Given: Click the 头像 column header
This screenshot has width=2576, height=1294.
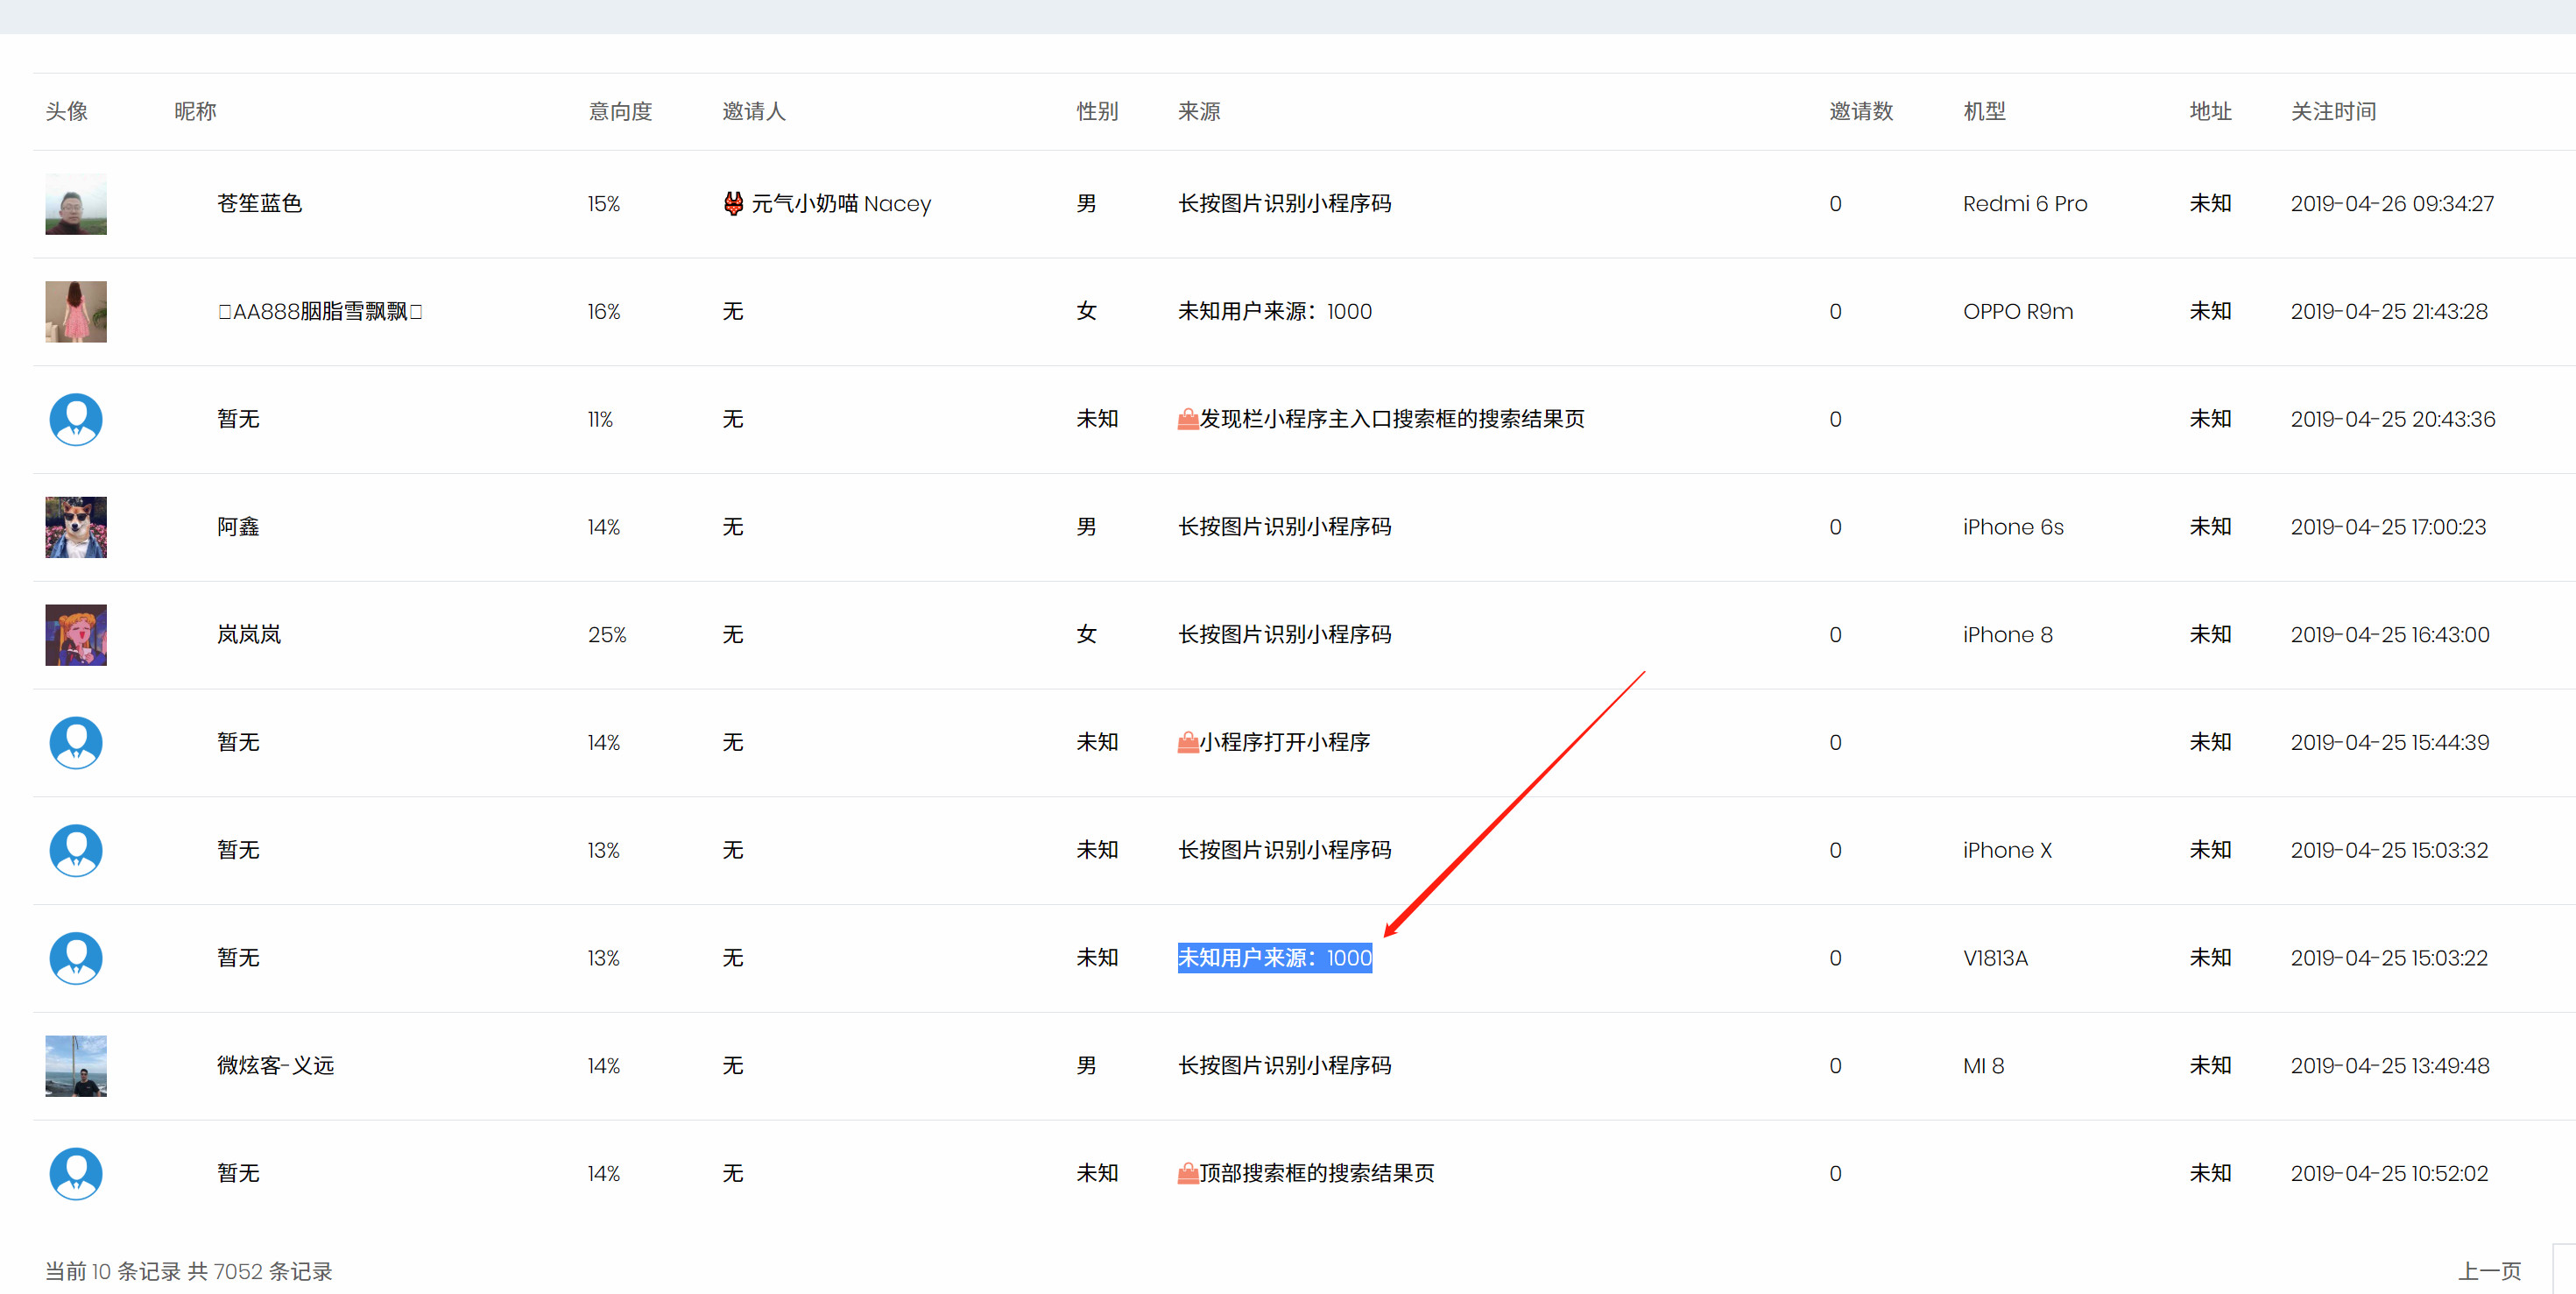Looking at the screenshot, I should click(66, 111).
